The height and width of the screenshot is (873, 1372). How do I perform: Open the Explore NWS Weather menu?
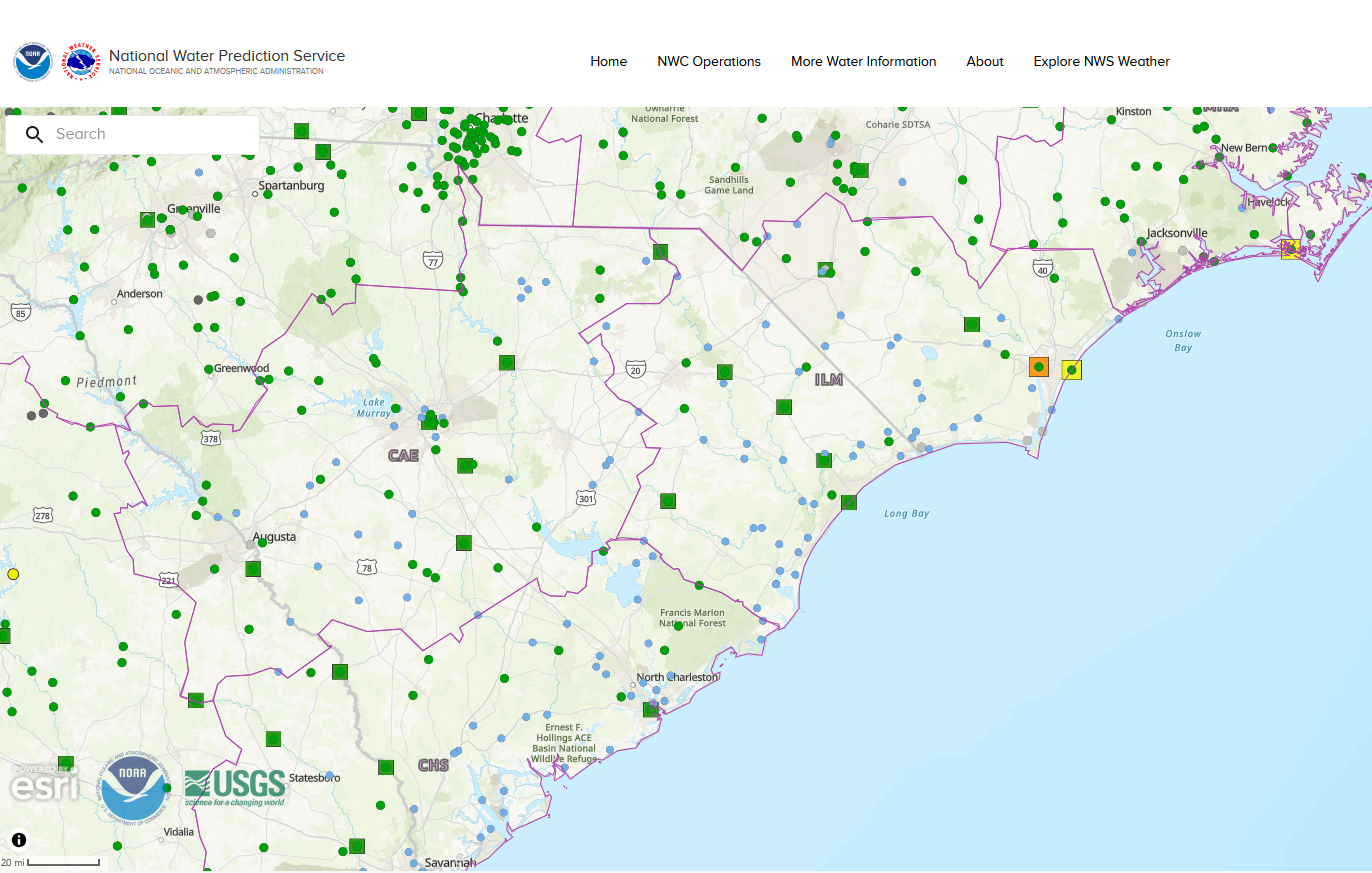1102,62
